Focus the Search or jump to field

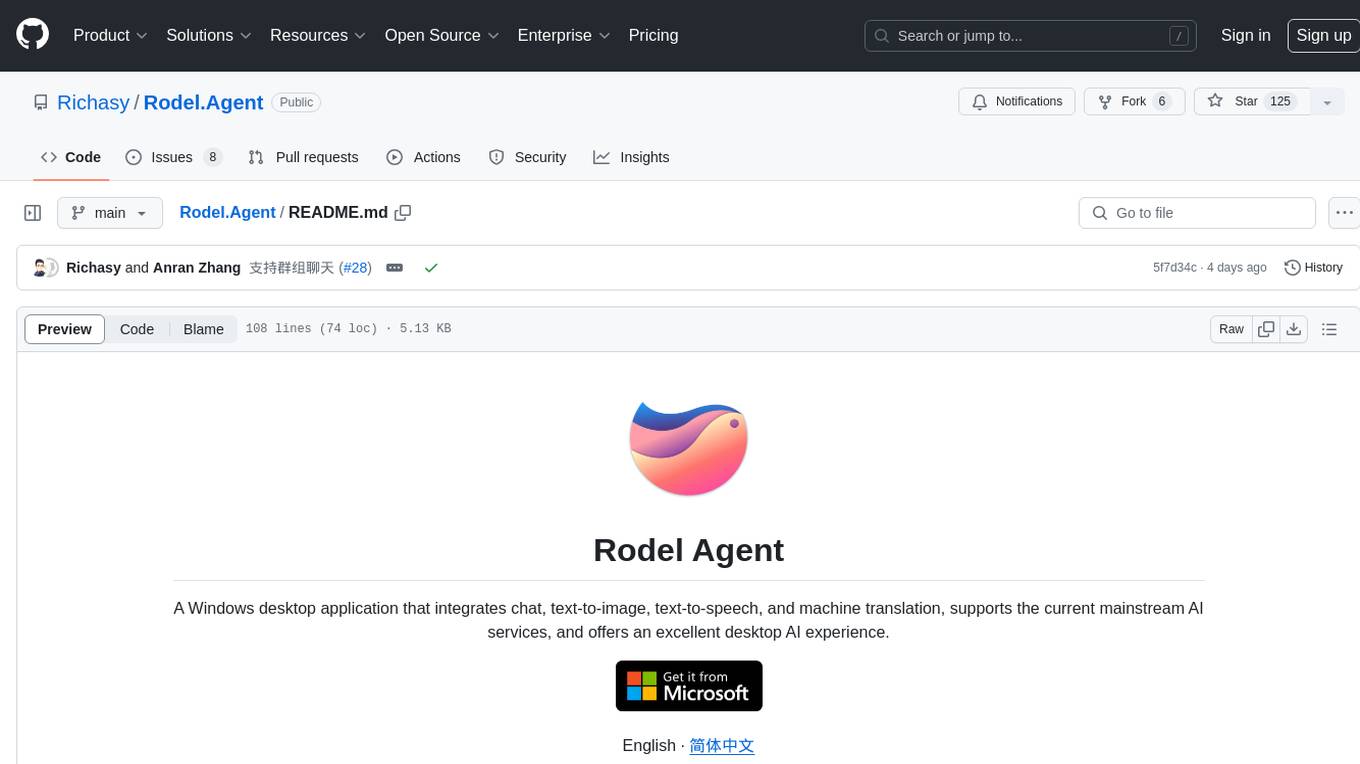click(x=1031, y=36)
